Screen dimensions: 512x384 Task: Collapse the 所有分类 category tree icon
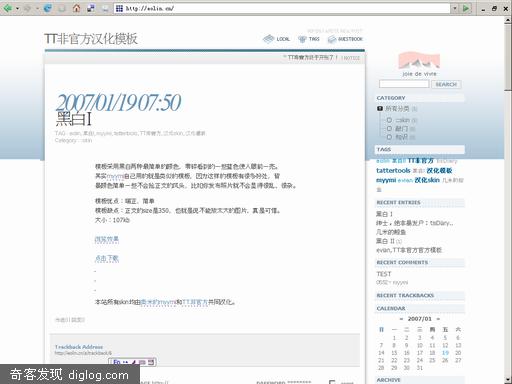point(380,109)
